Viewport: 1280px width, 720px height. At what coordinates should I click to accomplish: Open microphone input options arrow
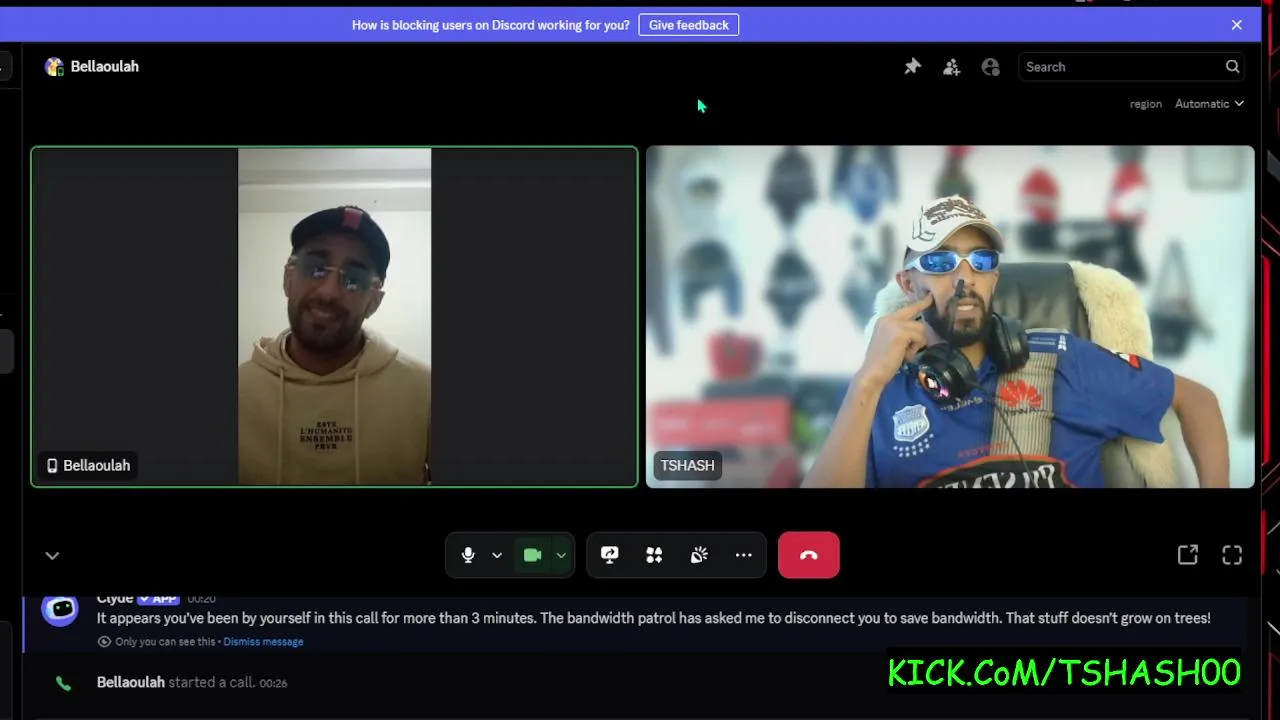click(x=496, y=555)
